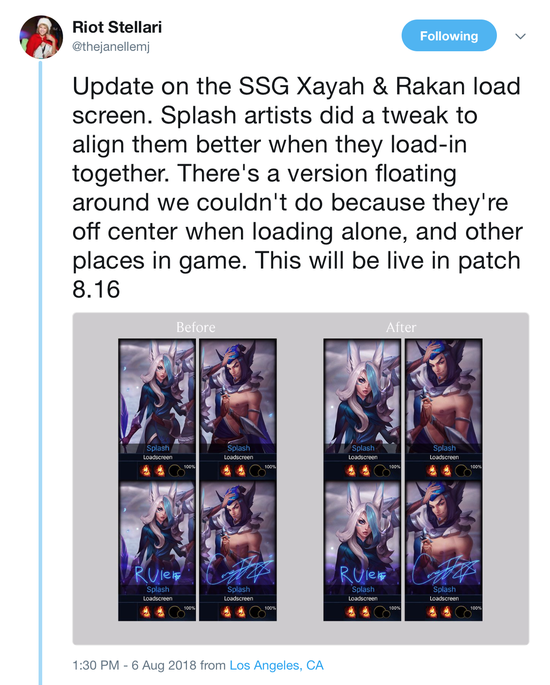Viewport: 550px width, 685px height.
Task: Click summoner spell icons under After top-right Rakan
Action: coord(439,471)
